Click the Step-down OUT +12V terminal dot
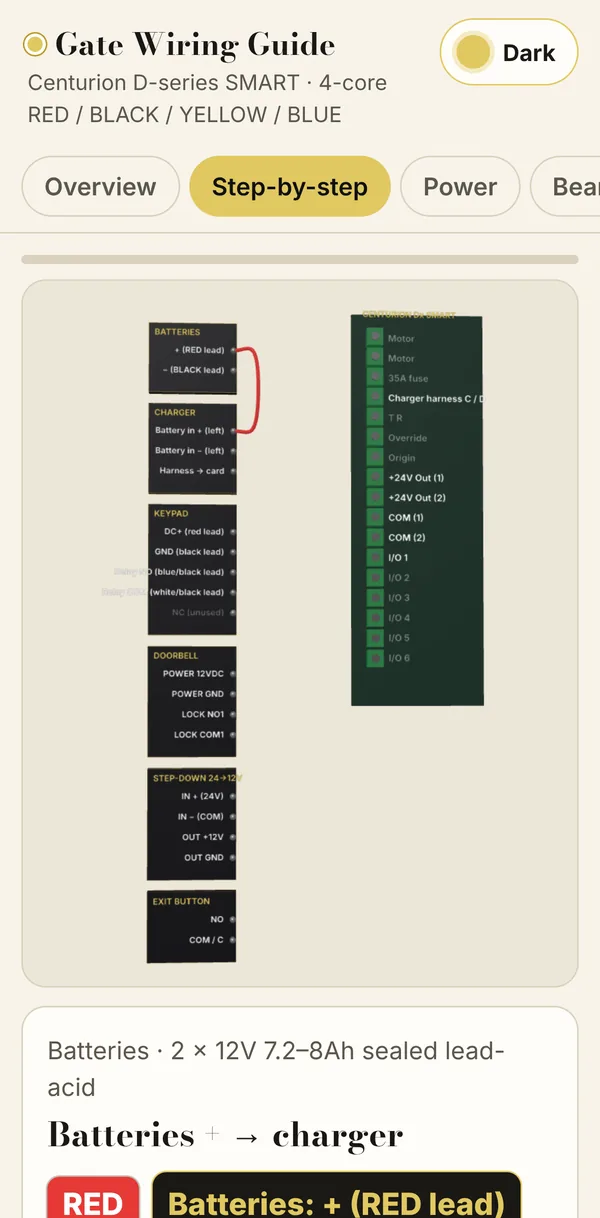 coord(233,837)
